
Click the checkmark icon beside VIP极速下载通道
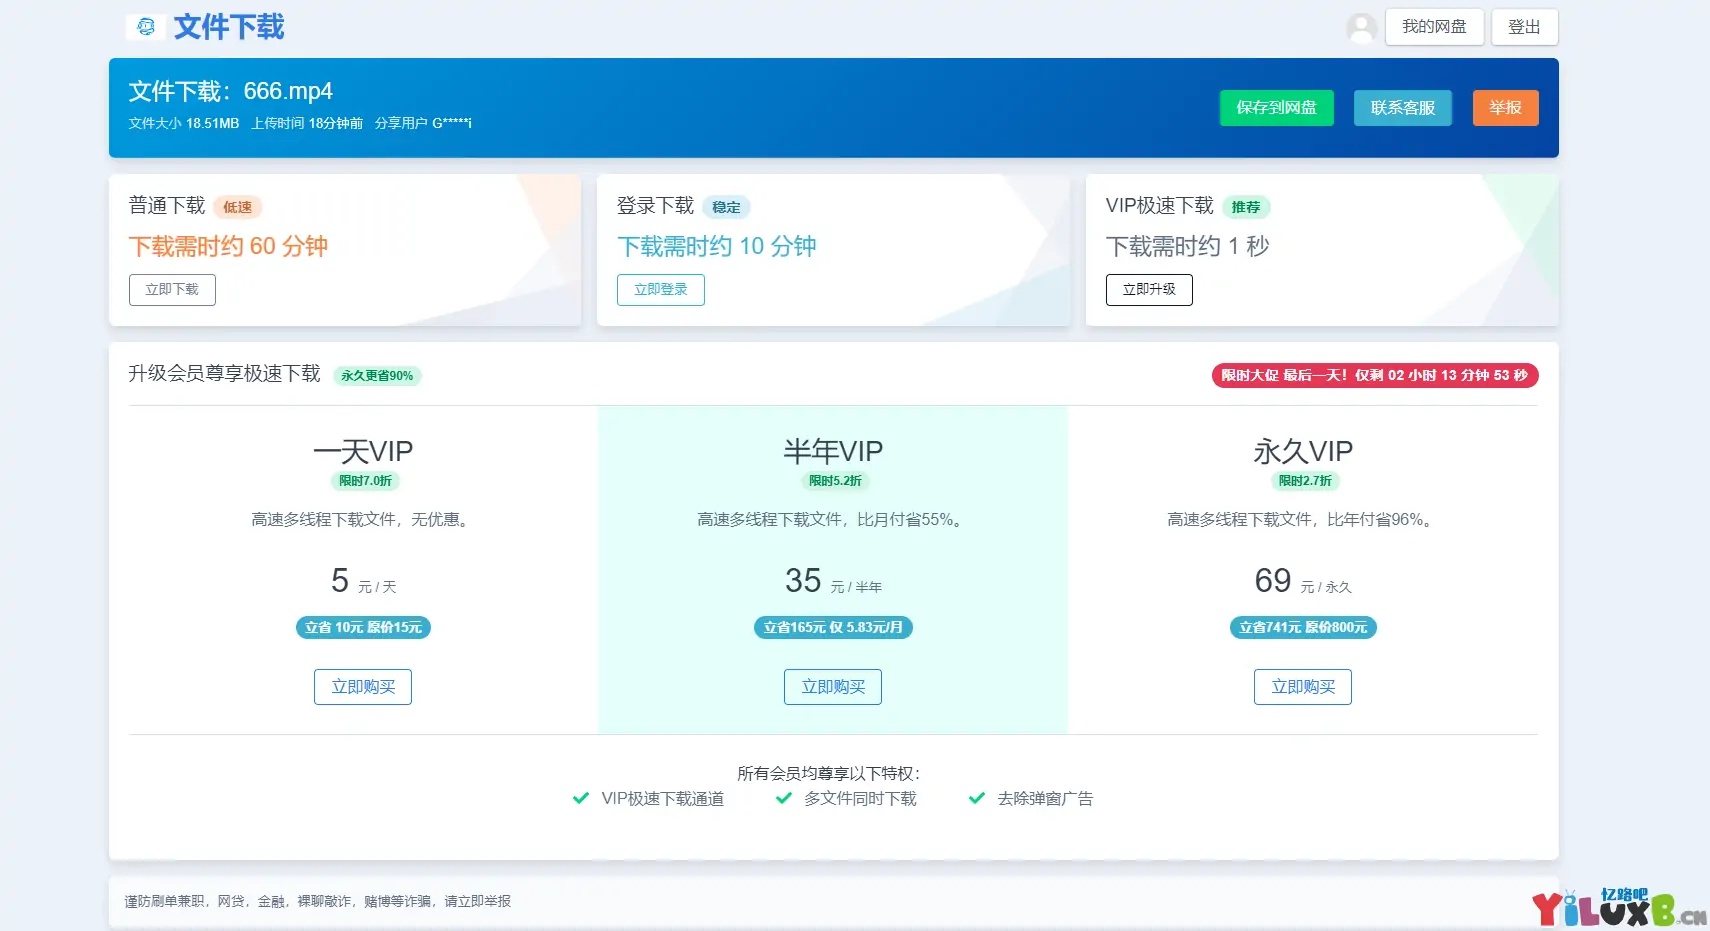pos(581,798)
